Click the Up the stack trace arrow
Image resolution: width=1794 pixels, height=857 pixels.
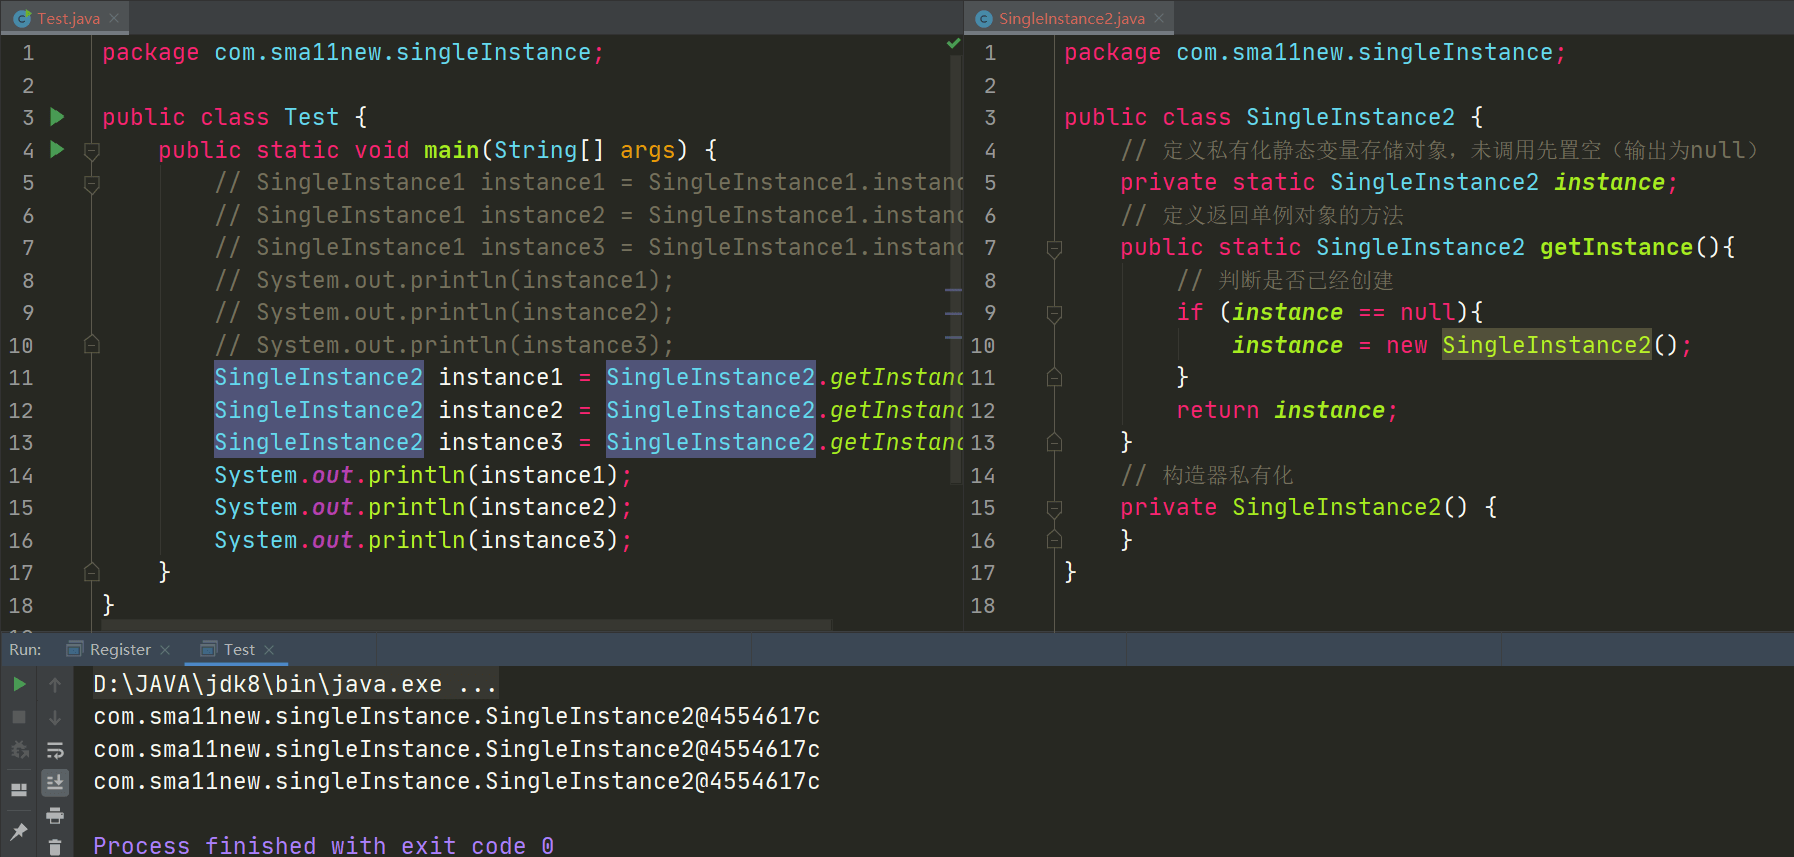[x=55, y=684]
